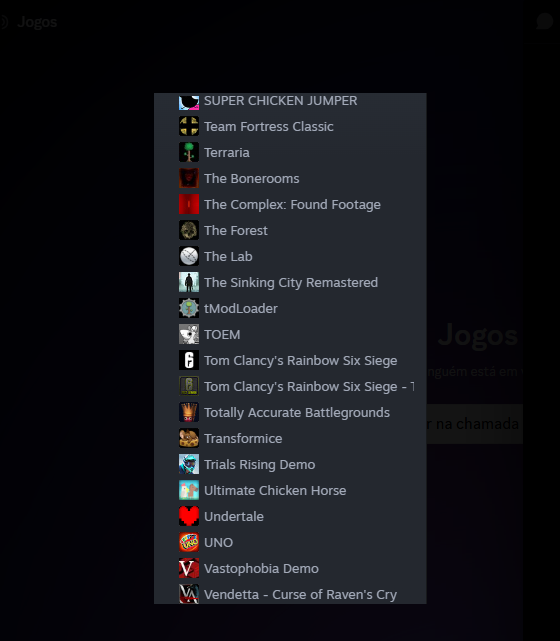The width and height of the screenshot is (560, 641).
Task: Choose The Sinking City Remastered entry
Action: click(290, 282)
